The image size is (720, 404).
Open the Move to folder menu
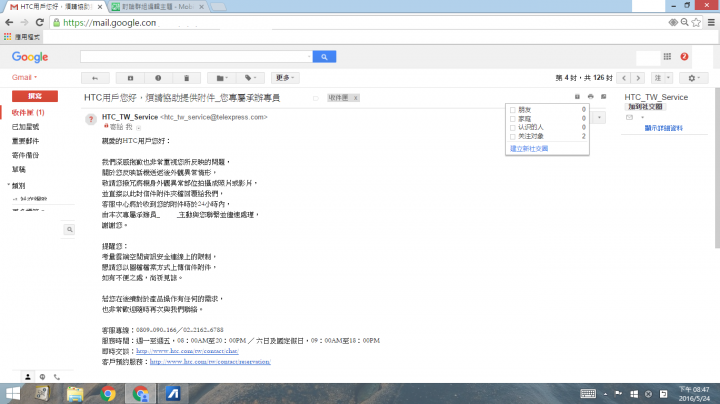[222, 78]
